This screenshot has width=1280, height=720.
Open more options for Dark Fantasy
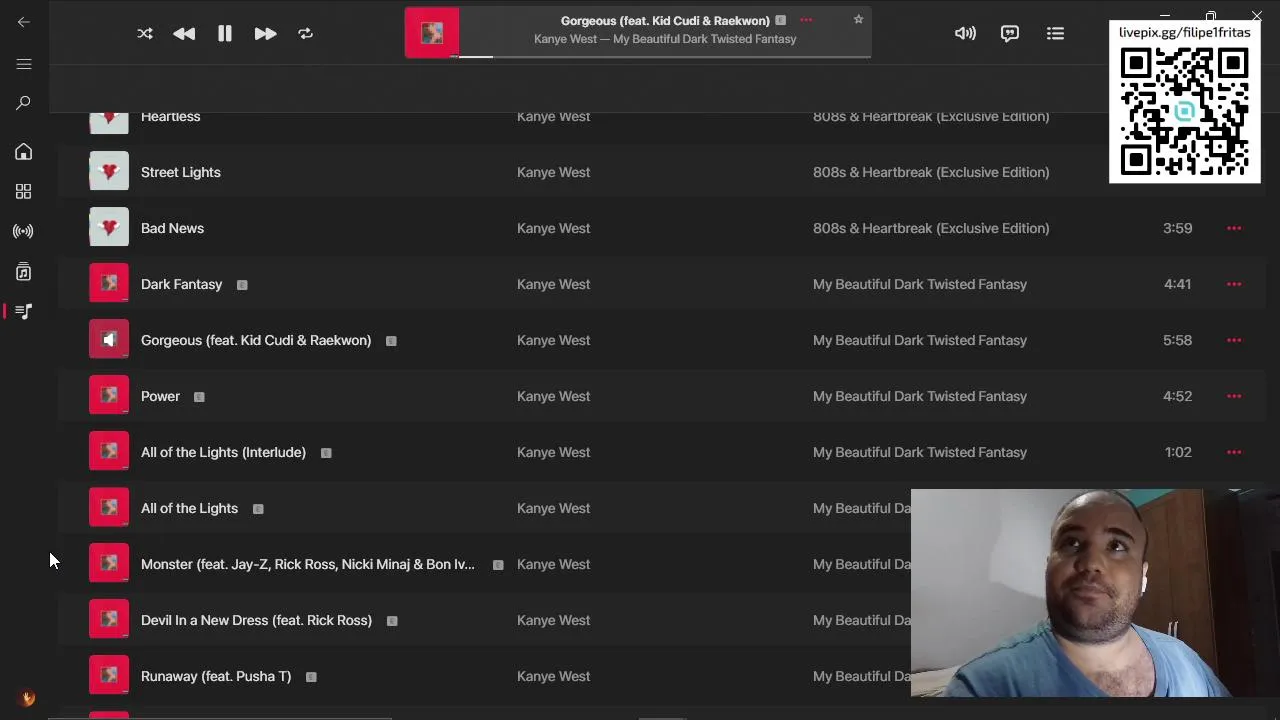(1234, 284)
